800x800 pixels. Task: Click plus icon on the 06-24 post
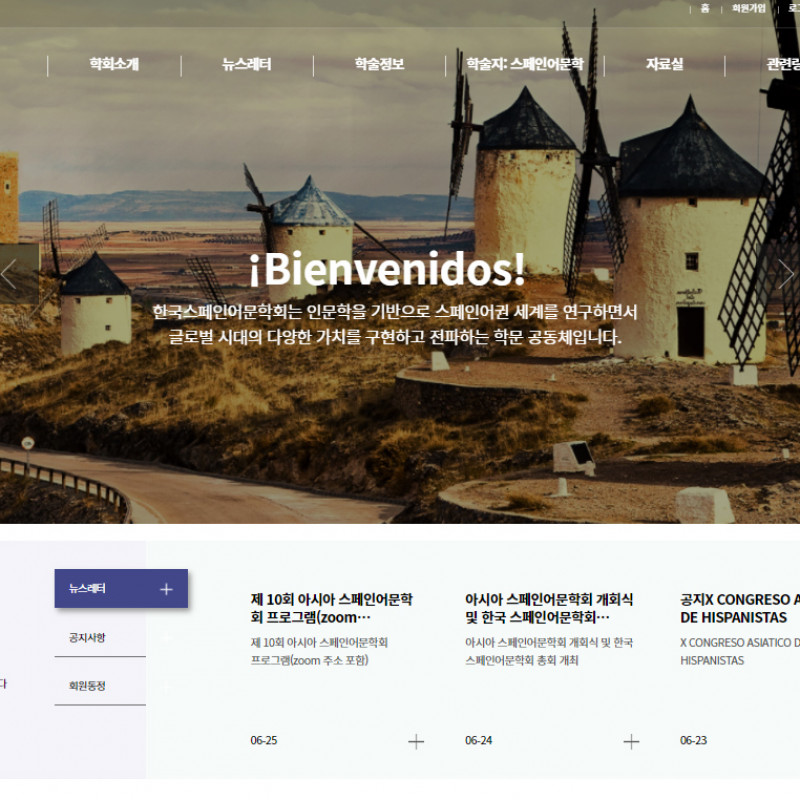click(x=631, y=741)
